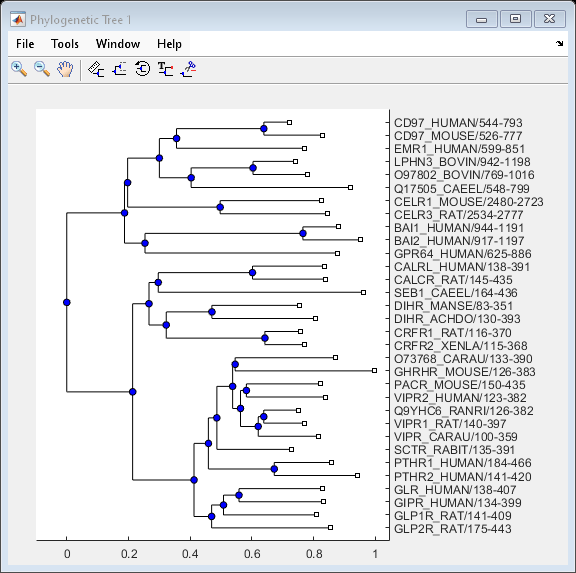This screenshot has width=576, height=573.
Task: Click the SEB1_CAEEL/164-436 leaf label
Action: [x=456, y=293]
